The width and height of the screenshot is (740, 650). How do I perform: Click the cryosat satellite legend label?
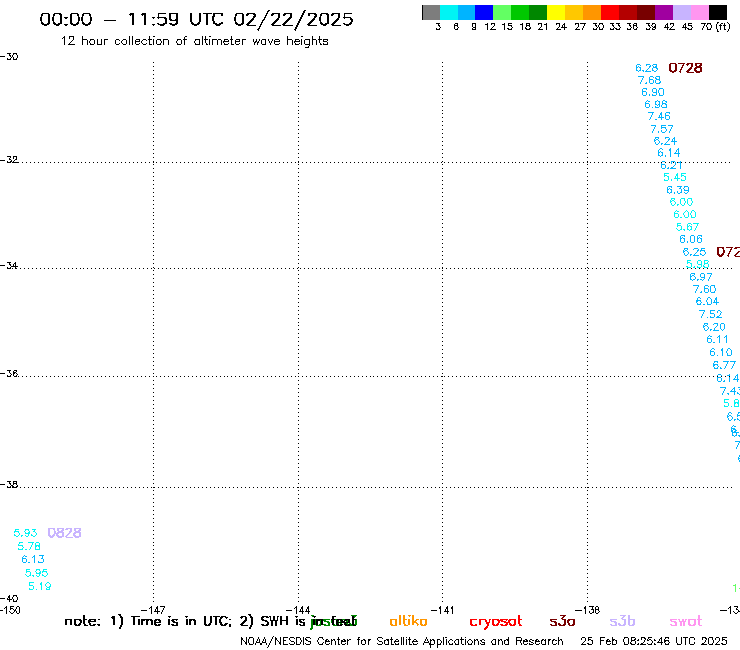496,622
